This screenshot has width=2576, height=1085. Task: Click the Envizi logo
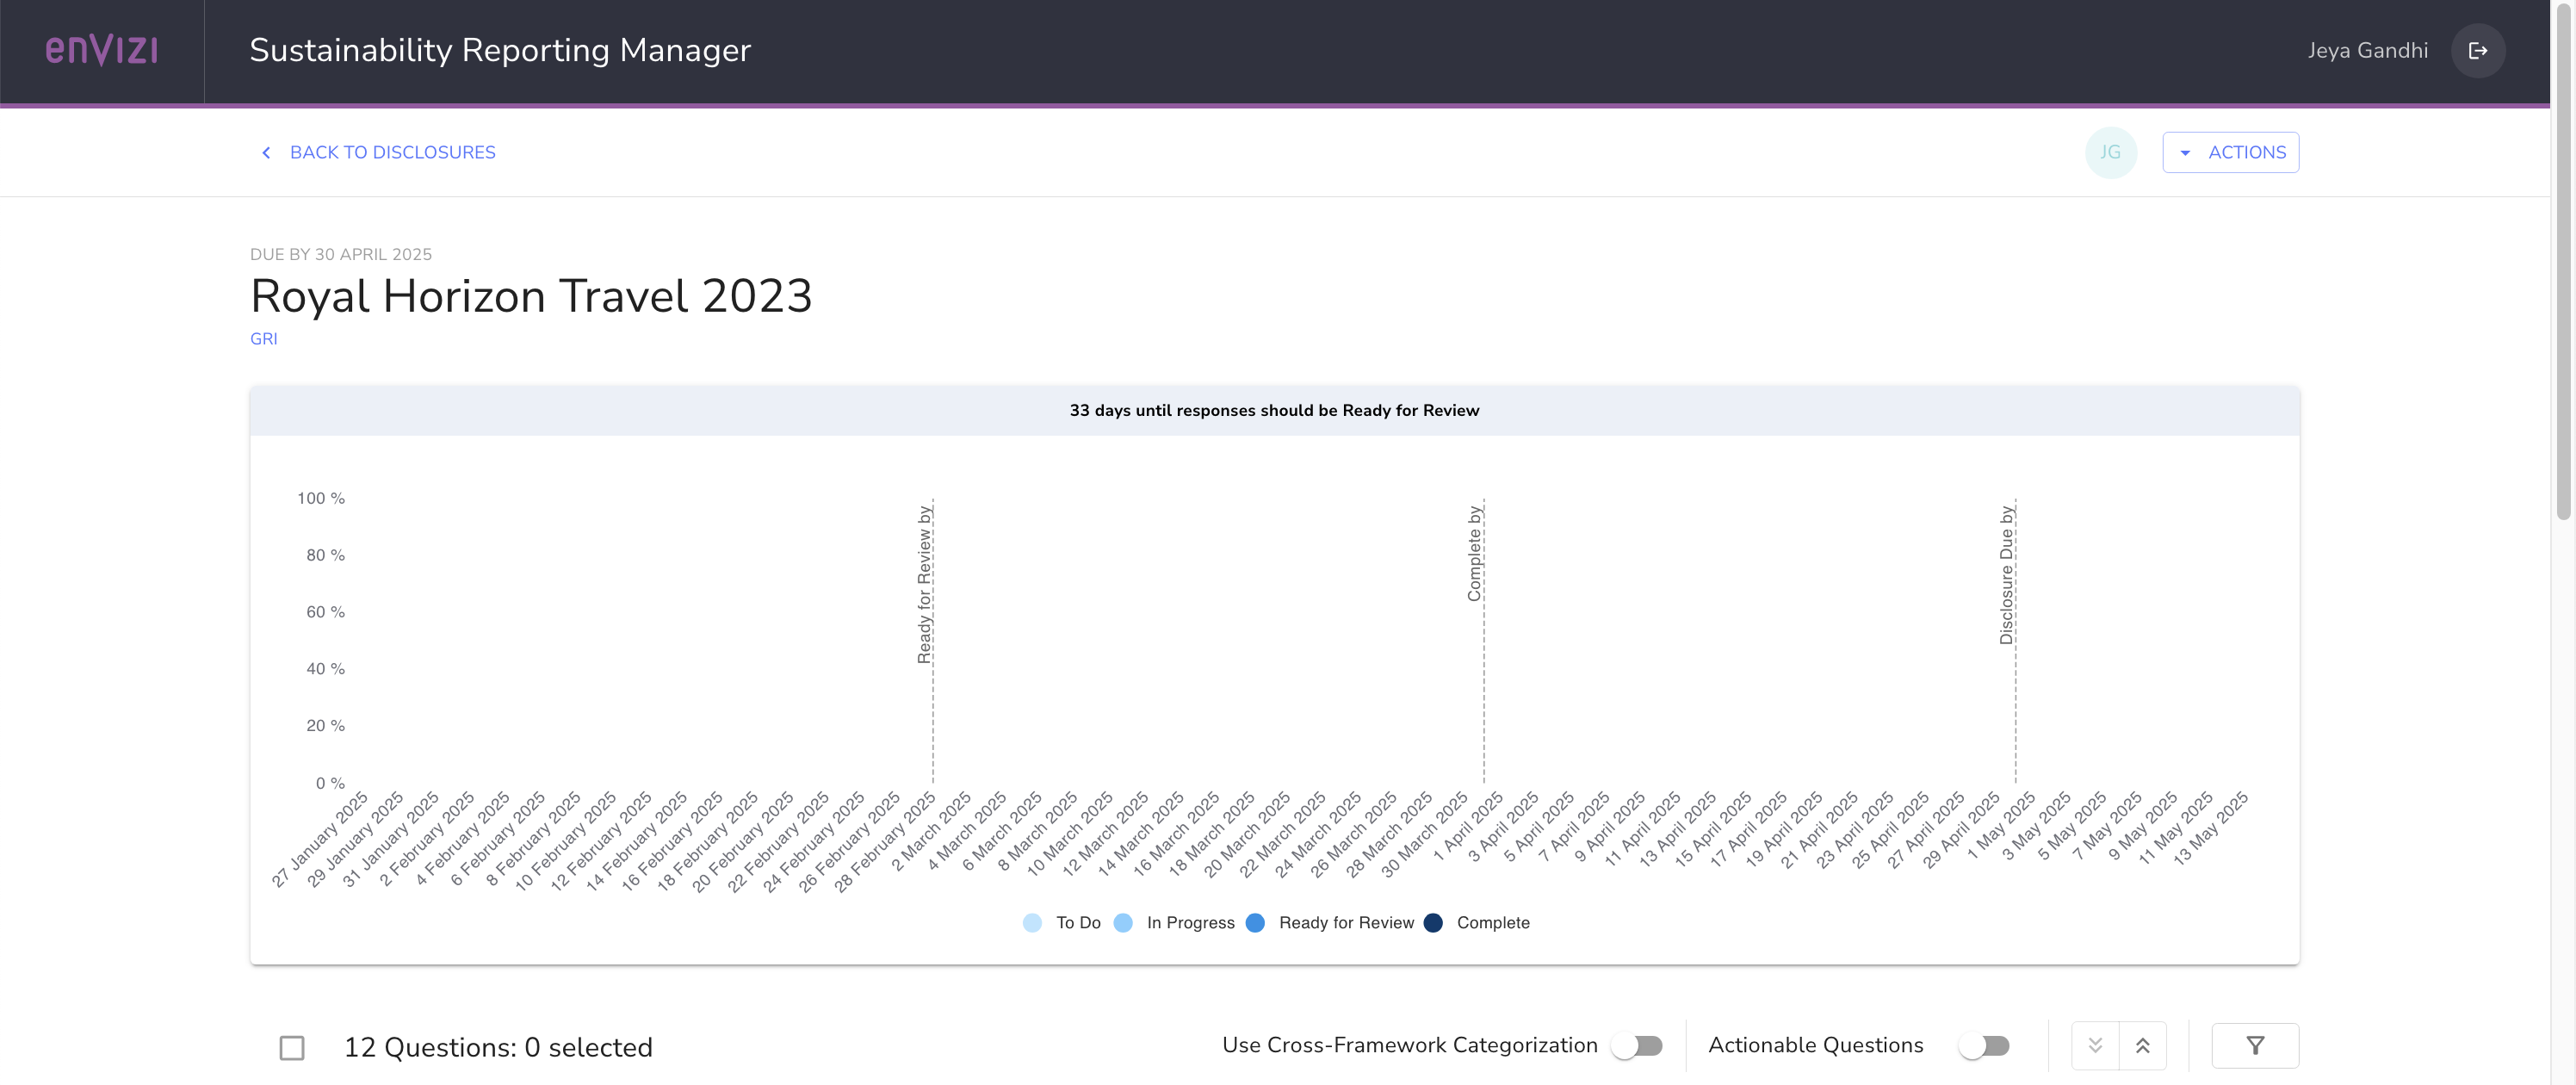click(x=101, y=50)
